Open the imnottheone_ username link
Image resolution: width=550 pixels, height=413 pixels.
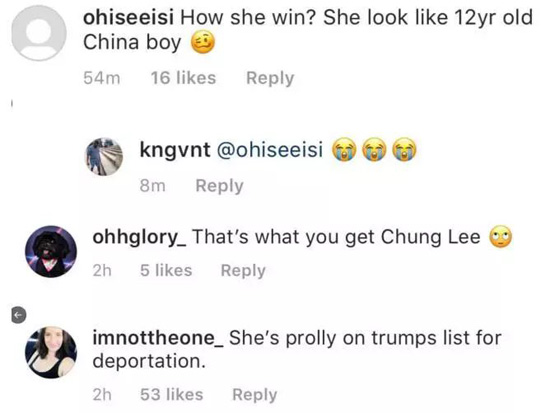(158, 338)
